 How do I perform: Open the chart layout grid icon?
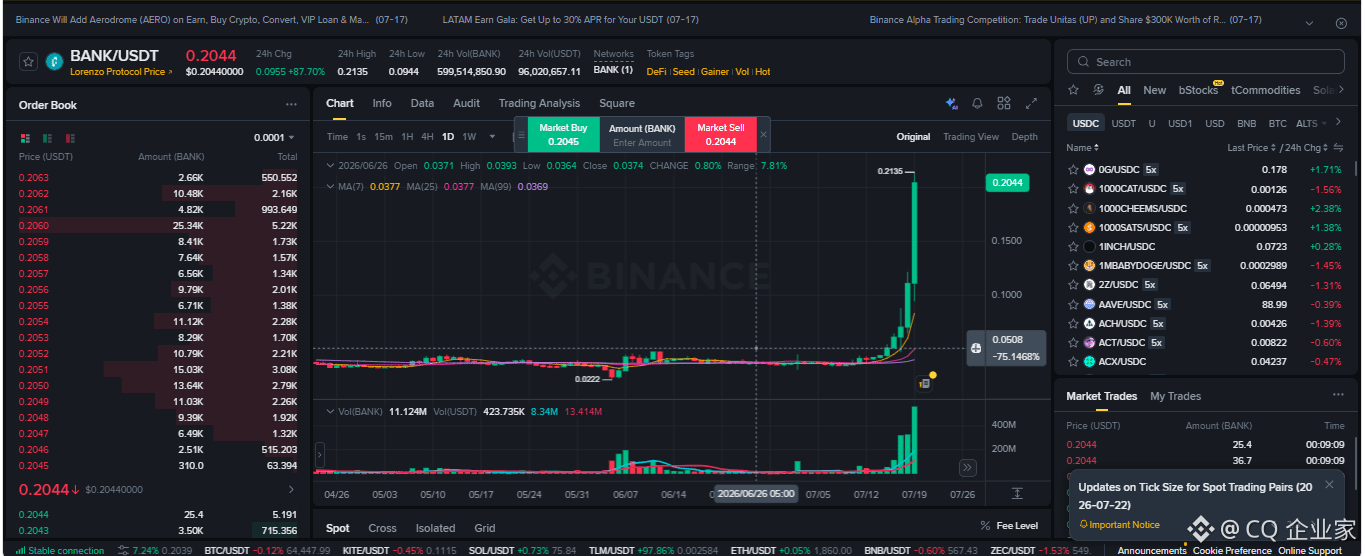click(x=1004, y=103)
